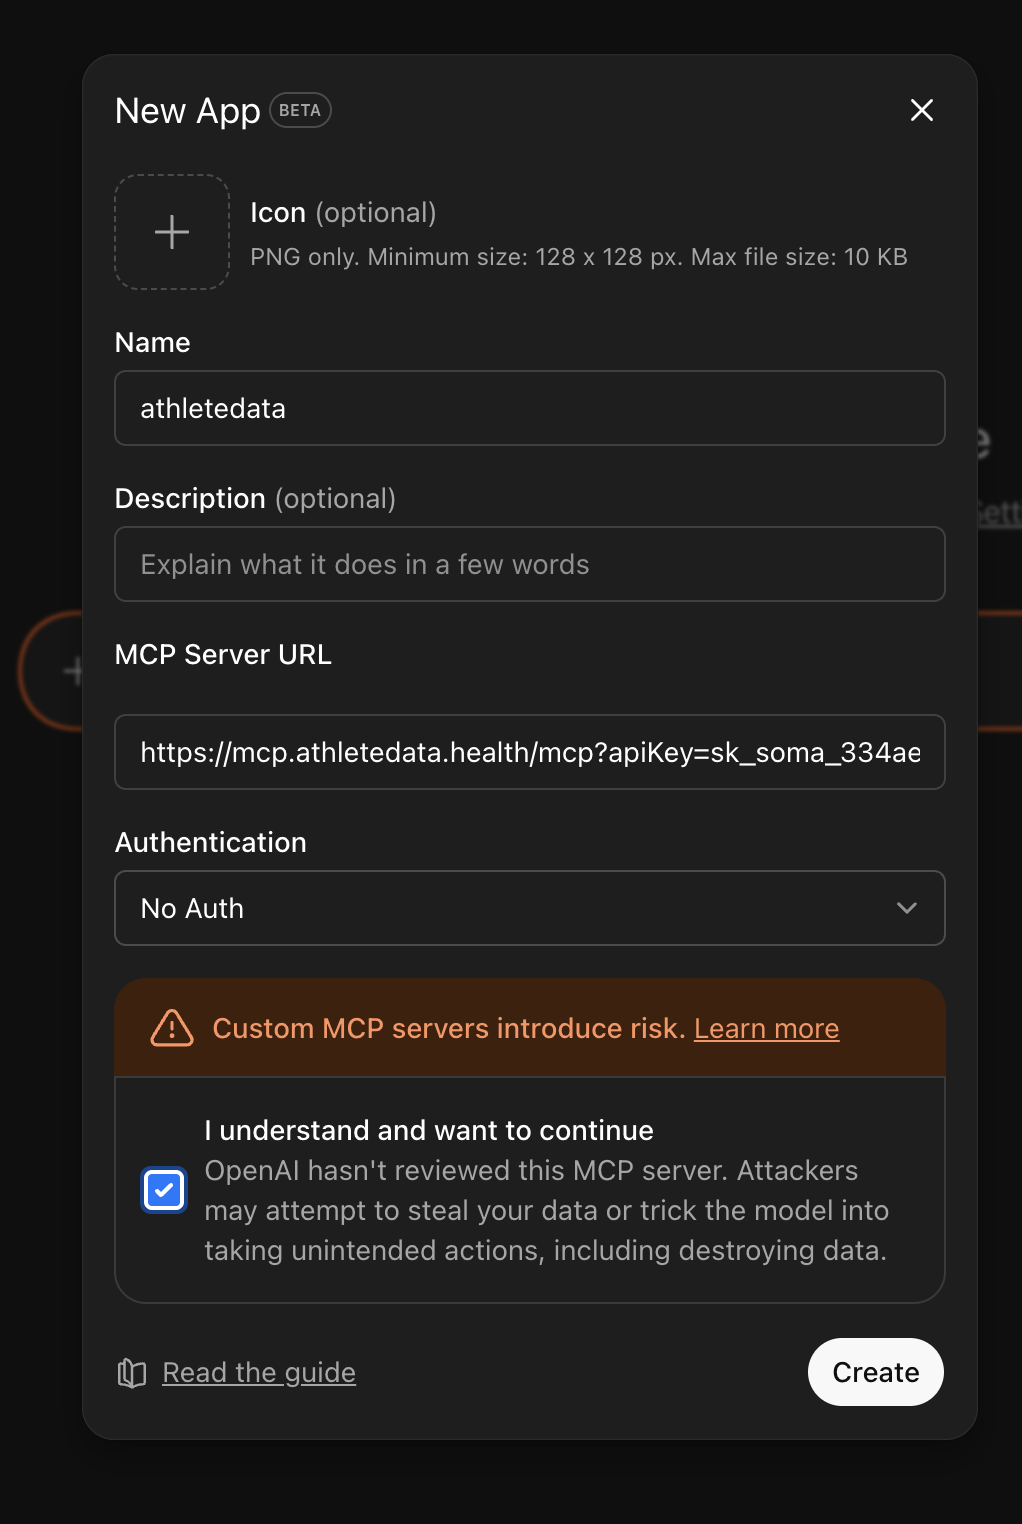Click the BETA badge next to the title

300,110
